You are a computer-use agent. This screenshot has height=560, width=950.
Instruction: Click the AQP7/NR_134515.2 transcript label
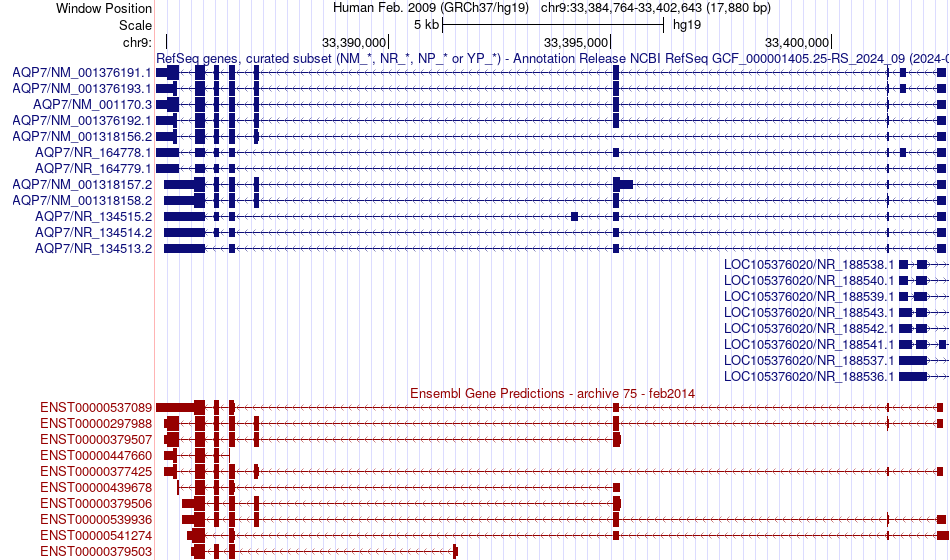point(93,216)
